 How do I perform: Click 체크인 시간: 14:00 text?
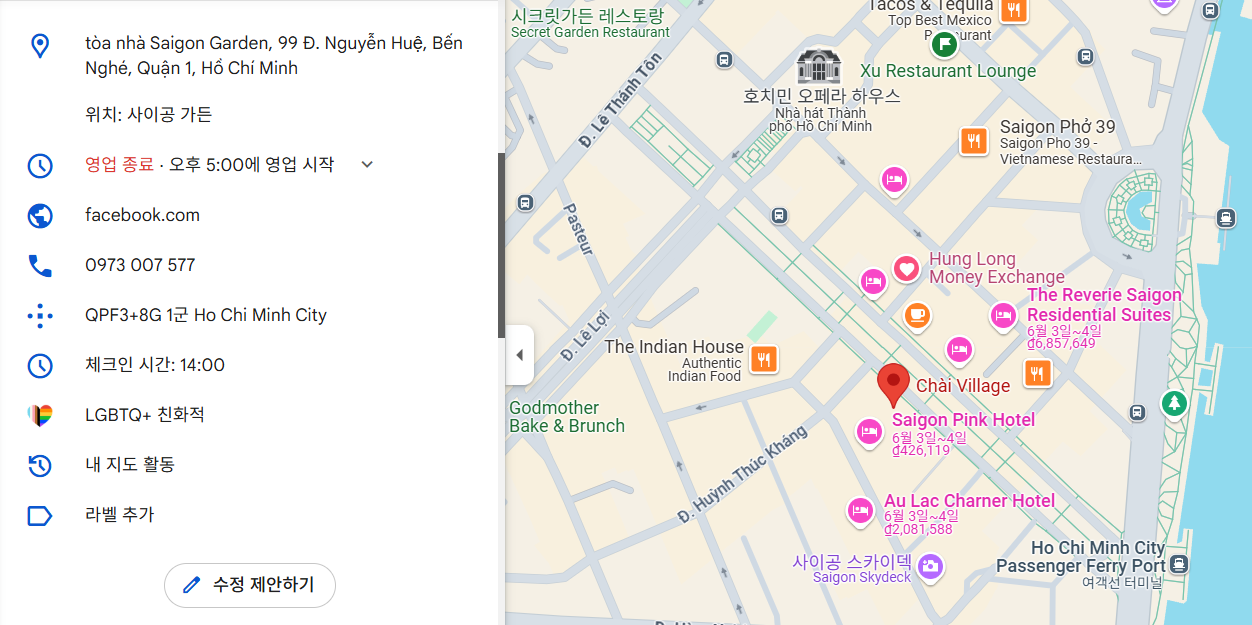(x=155, y=365)
